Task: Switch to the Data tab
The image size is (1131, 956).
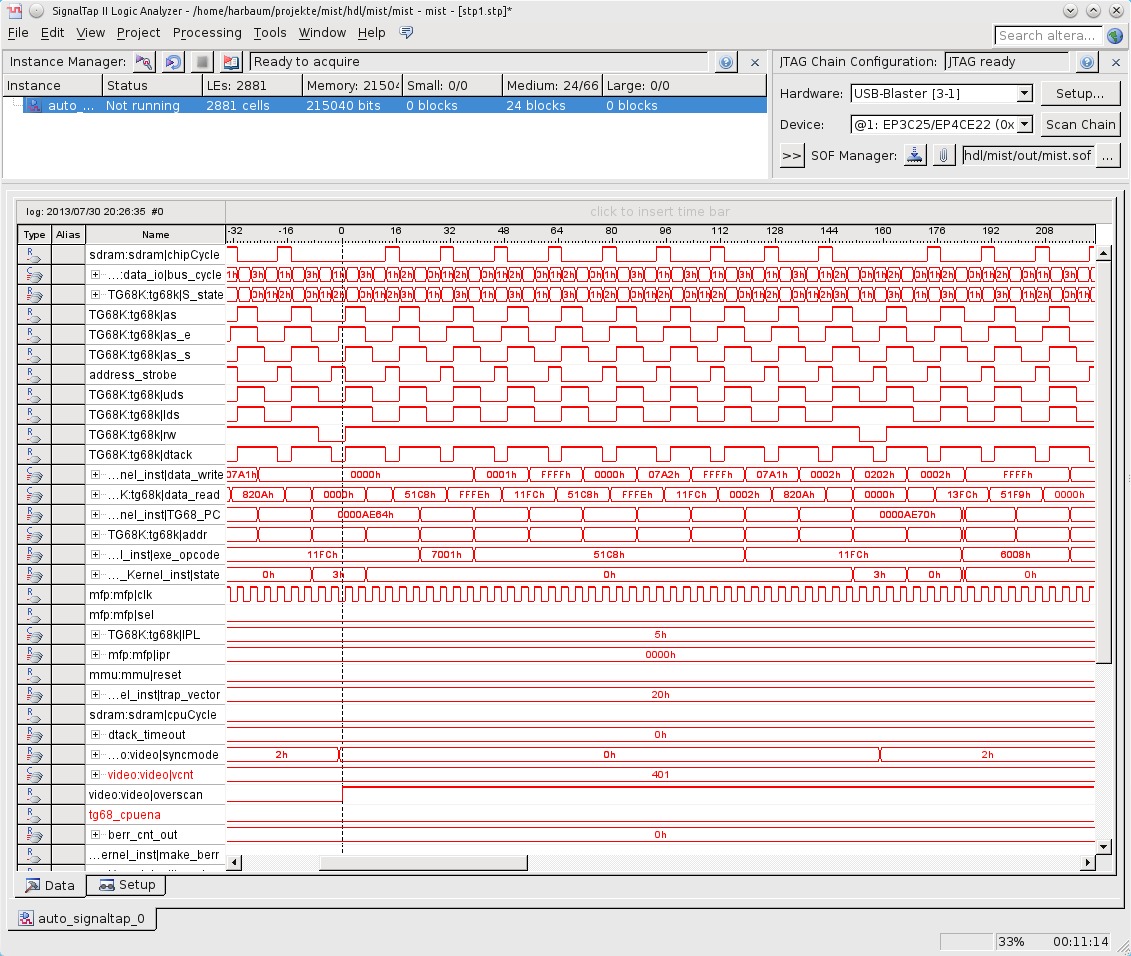Action: (50, 885)
